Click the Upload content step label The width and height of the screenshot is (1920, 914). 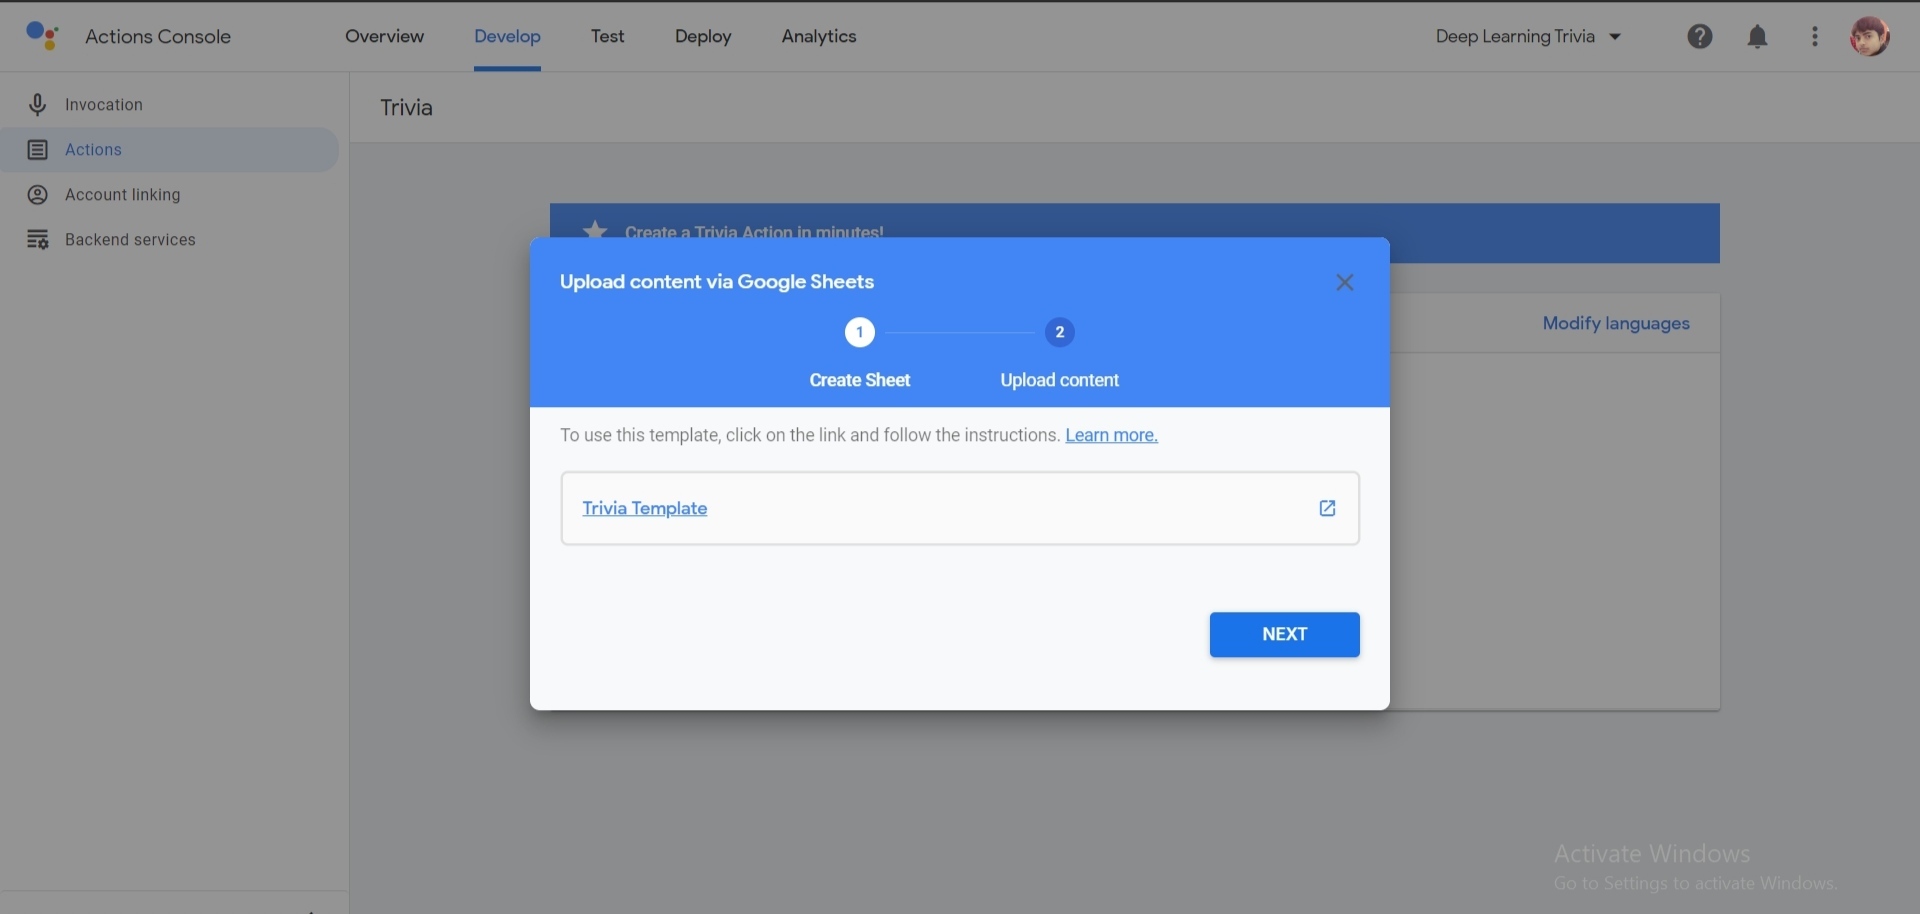pos(1059,380)
